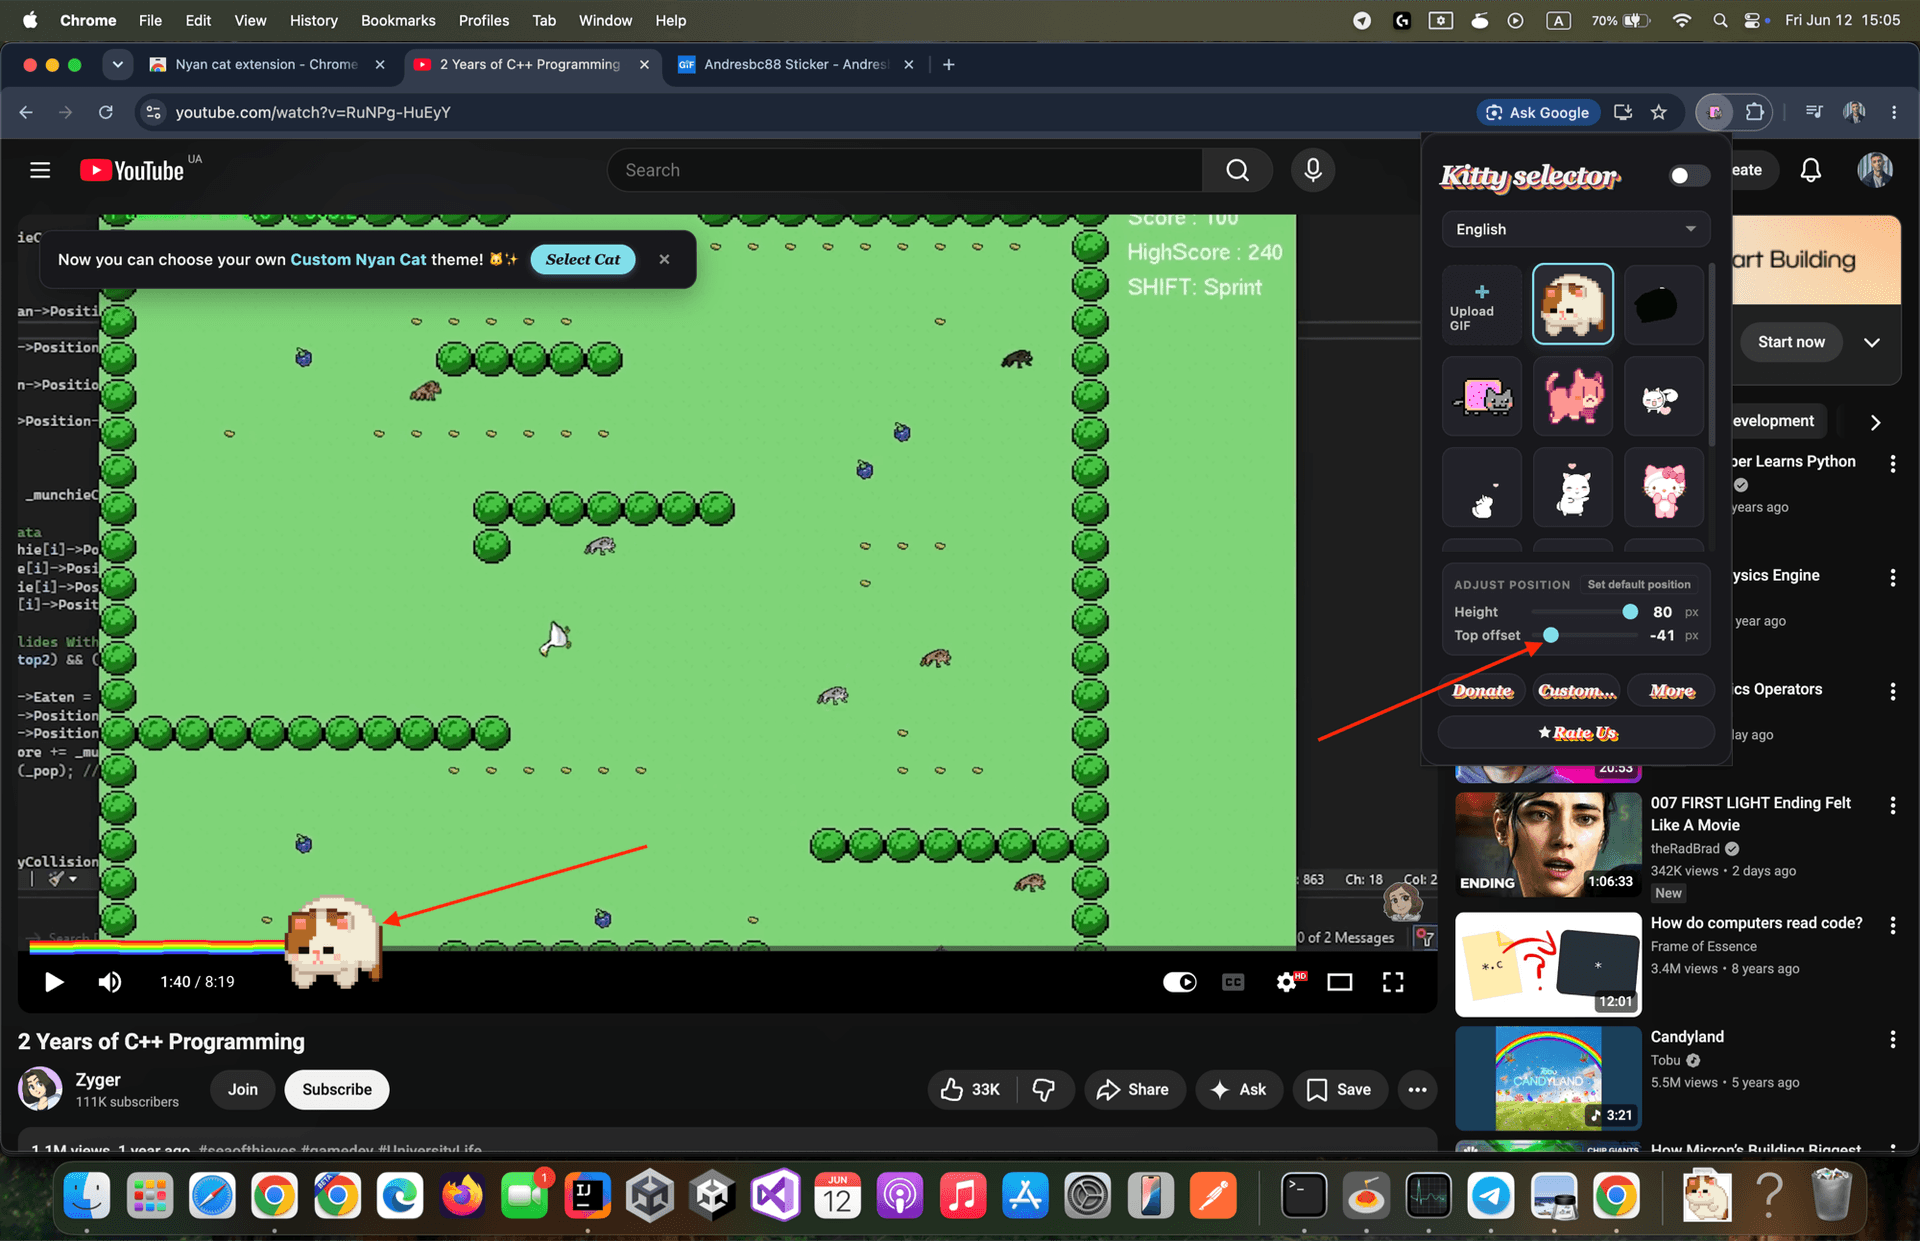This screenshot has height=1241, width=1920.
Task: Open the Custom... button
Action: tap(1576, 691)
